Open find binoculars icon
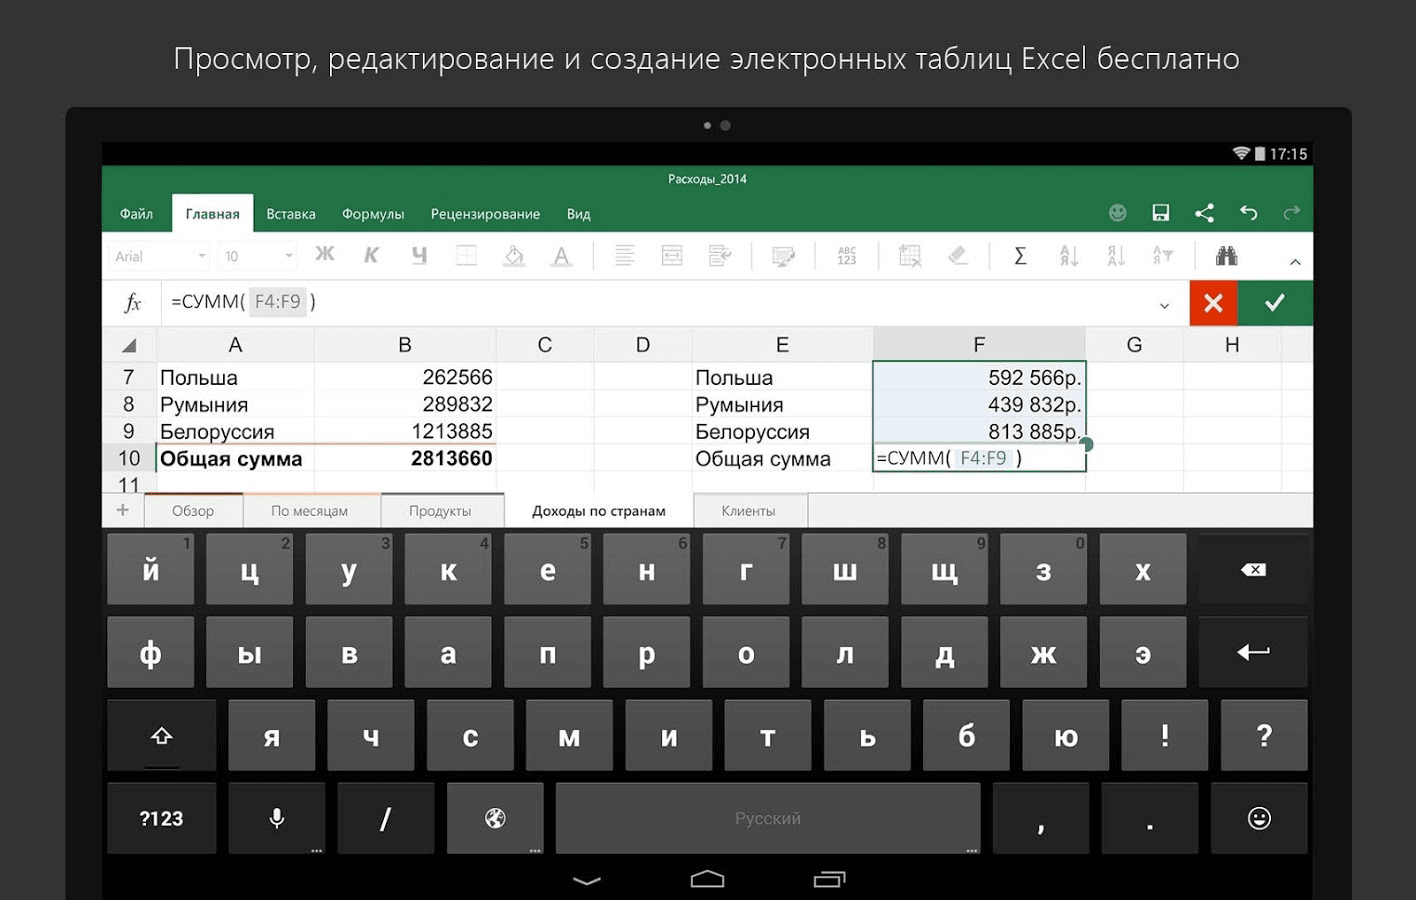Viewport: 1416px width, 900px height. tap(1227, 256)
